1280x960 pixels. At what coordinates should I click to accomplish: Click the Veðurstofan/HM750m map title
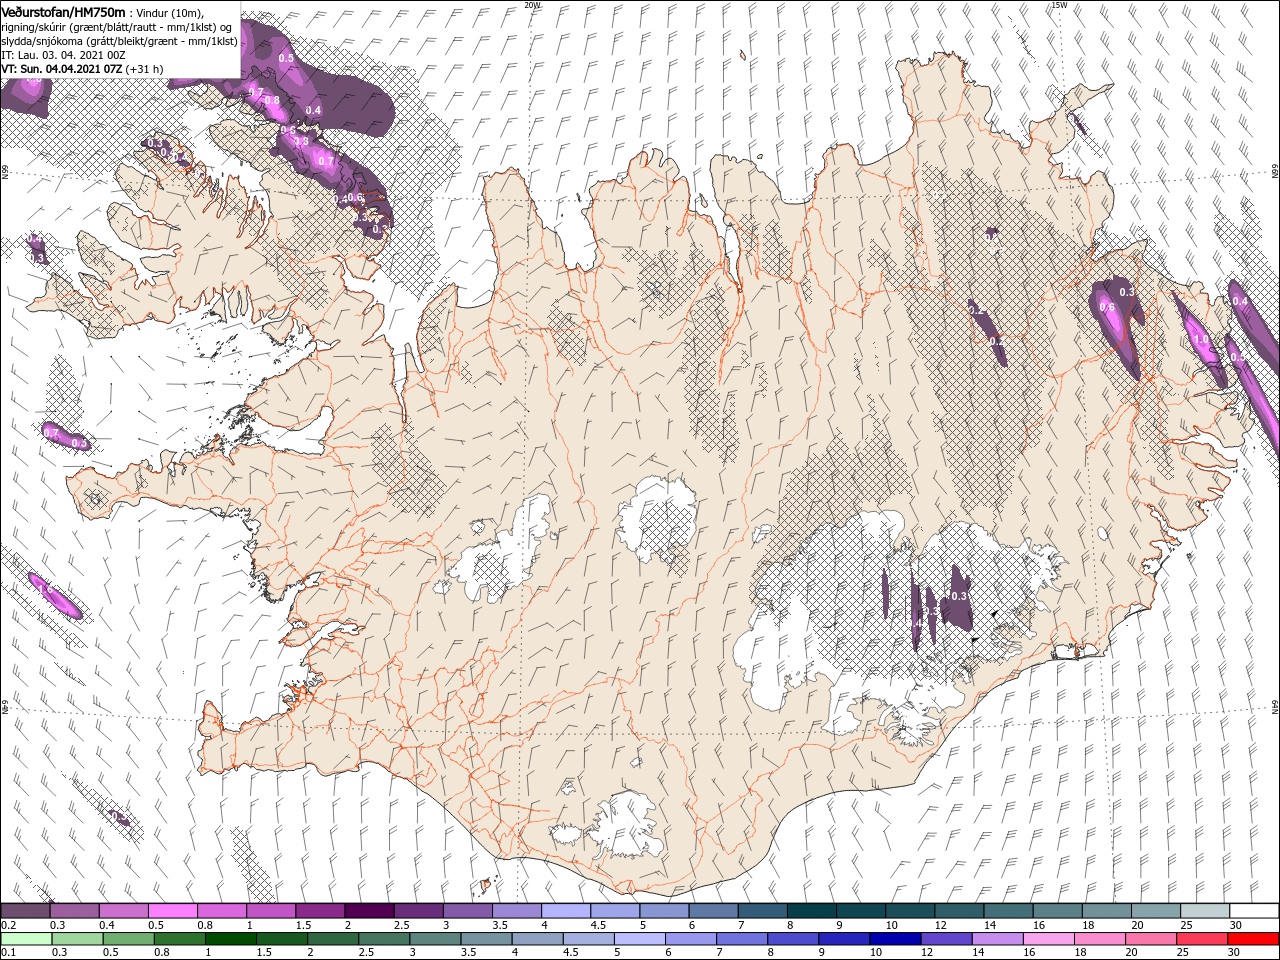(63, 11)
